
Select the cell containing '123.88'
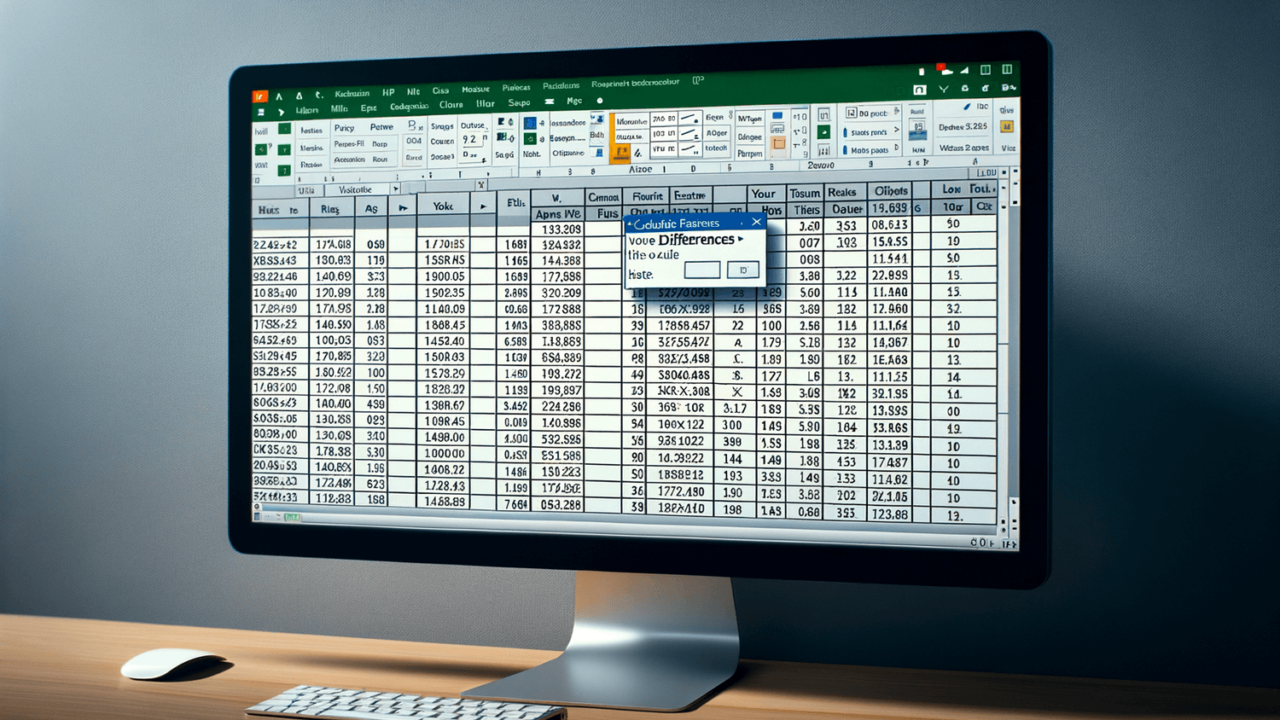(889, 514)
